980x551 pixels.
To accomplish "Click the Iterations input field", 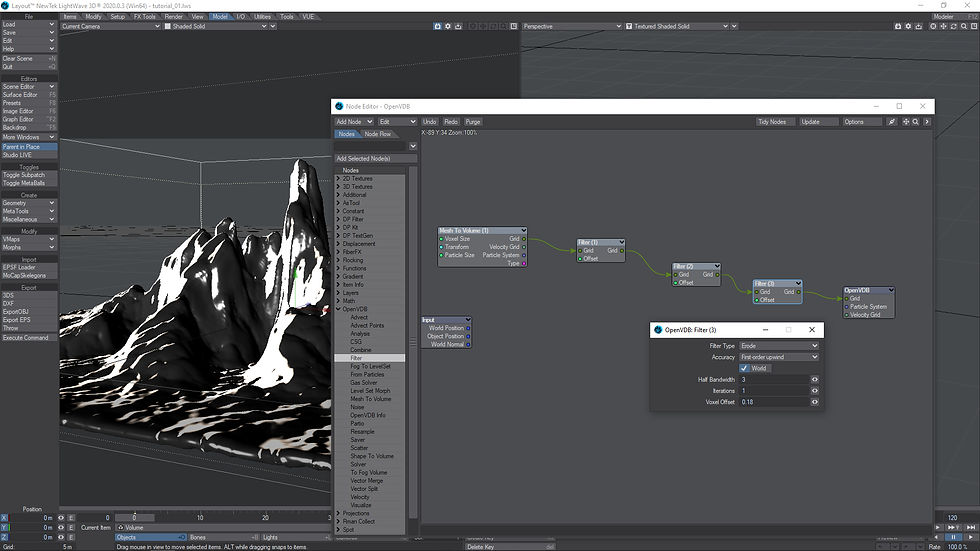I will tap(773, 391).
